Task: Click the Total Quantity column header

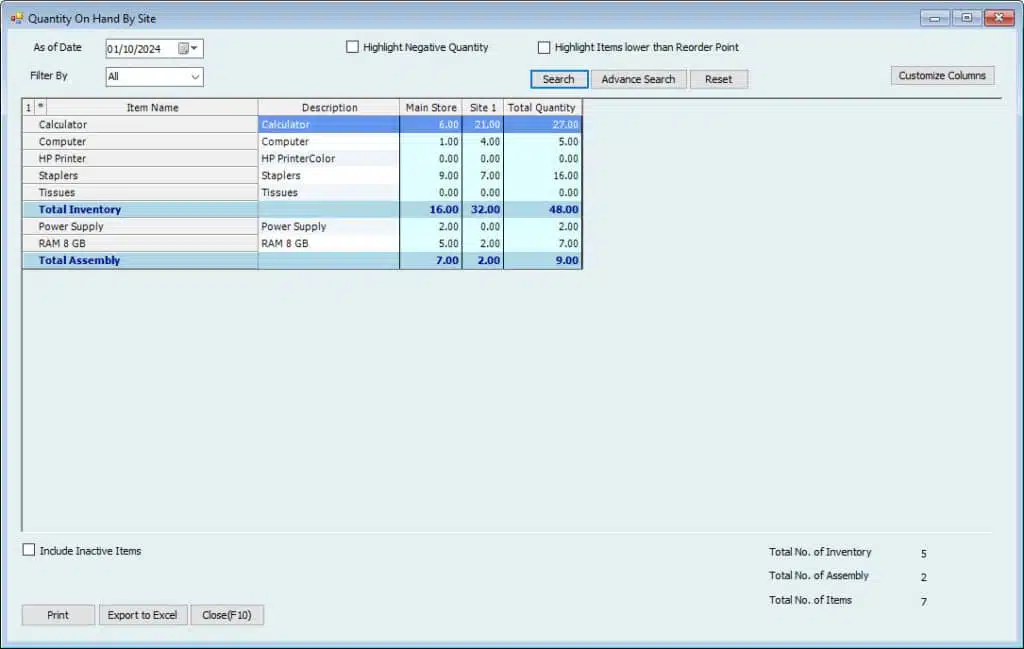Action: click(541, 107)
